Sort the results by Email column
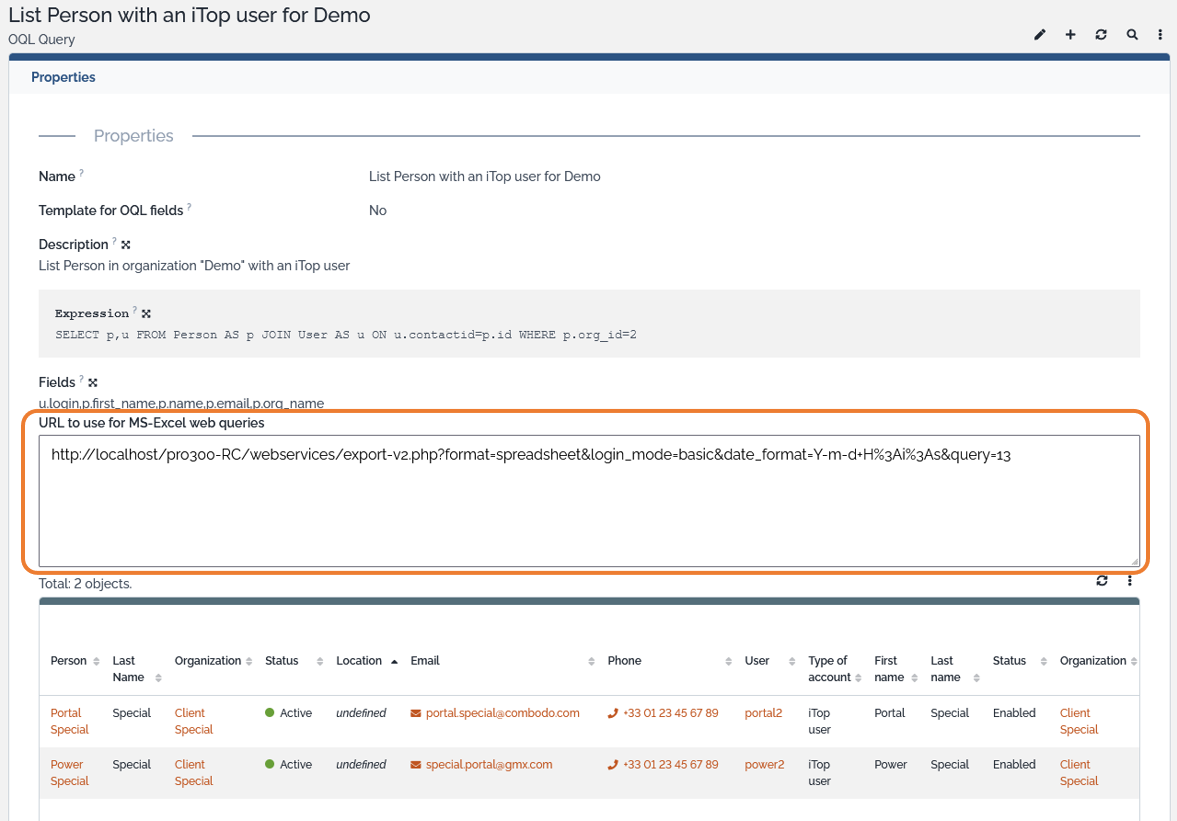This screenshot has height=821, width=1177. point(590,660)
